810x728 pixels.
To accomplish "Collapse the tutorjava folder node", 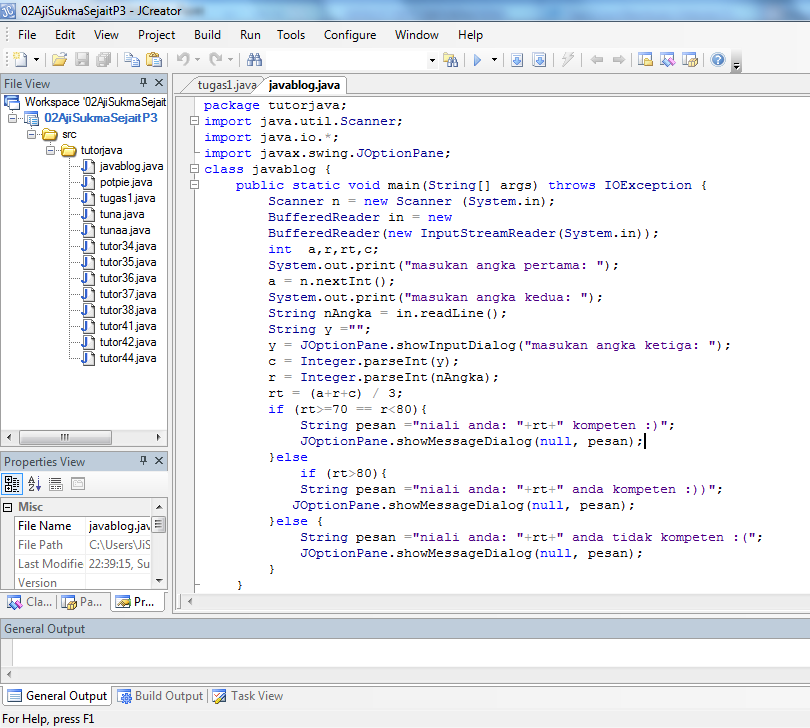I will [51, 150].
